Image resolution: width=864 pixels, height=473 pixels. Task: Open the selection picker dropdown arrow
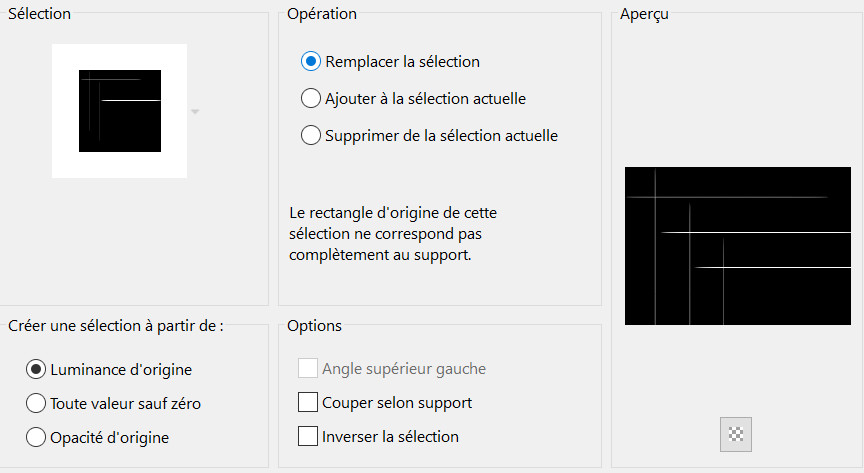click(195, 111)
